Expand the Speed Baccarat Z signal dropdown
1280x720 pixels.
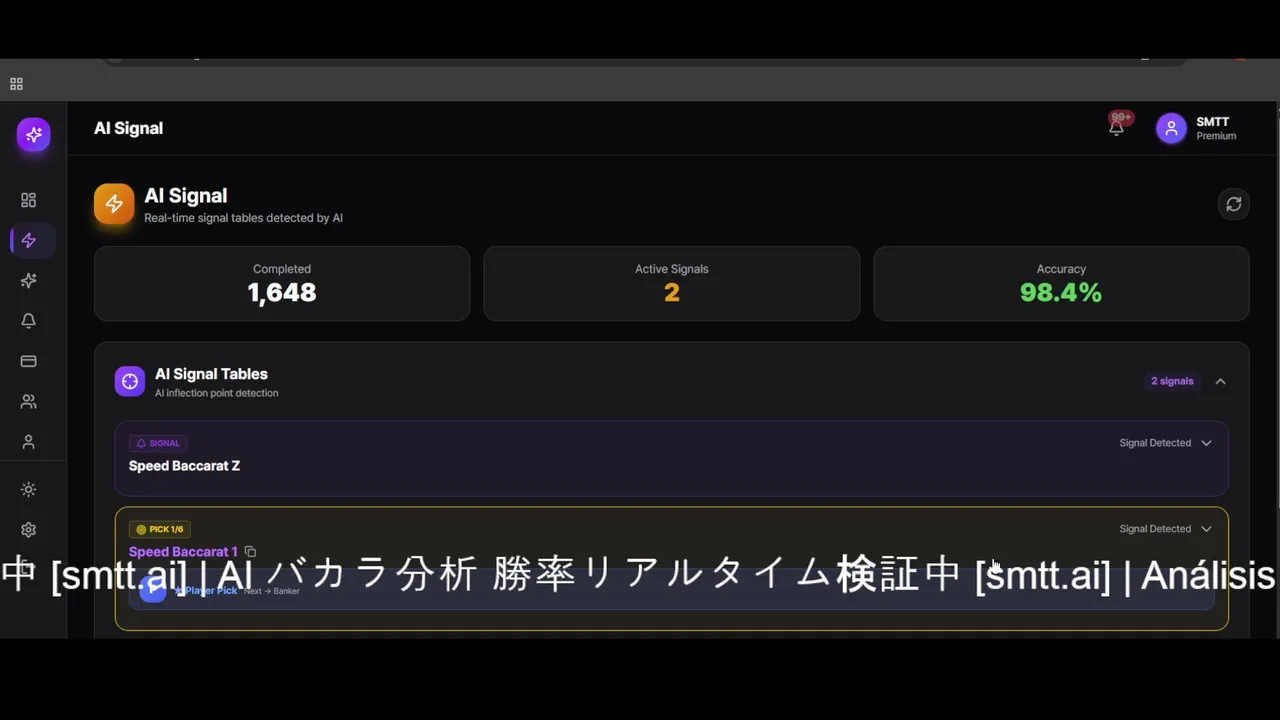tap(1206, 443)
